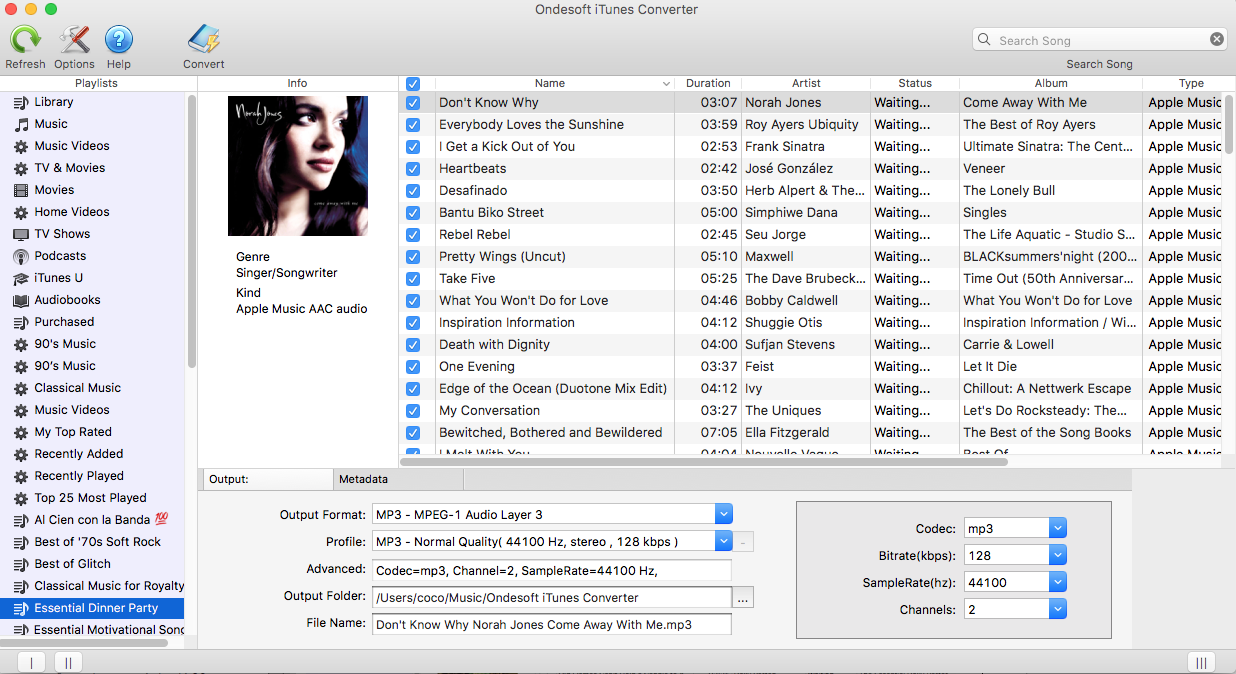Click three-column view icon at bottom right
This screenshot has height=674, width=1236.
point(1201,662)
